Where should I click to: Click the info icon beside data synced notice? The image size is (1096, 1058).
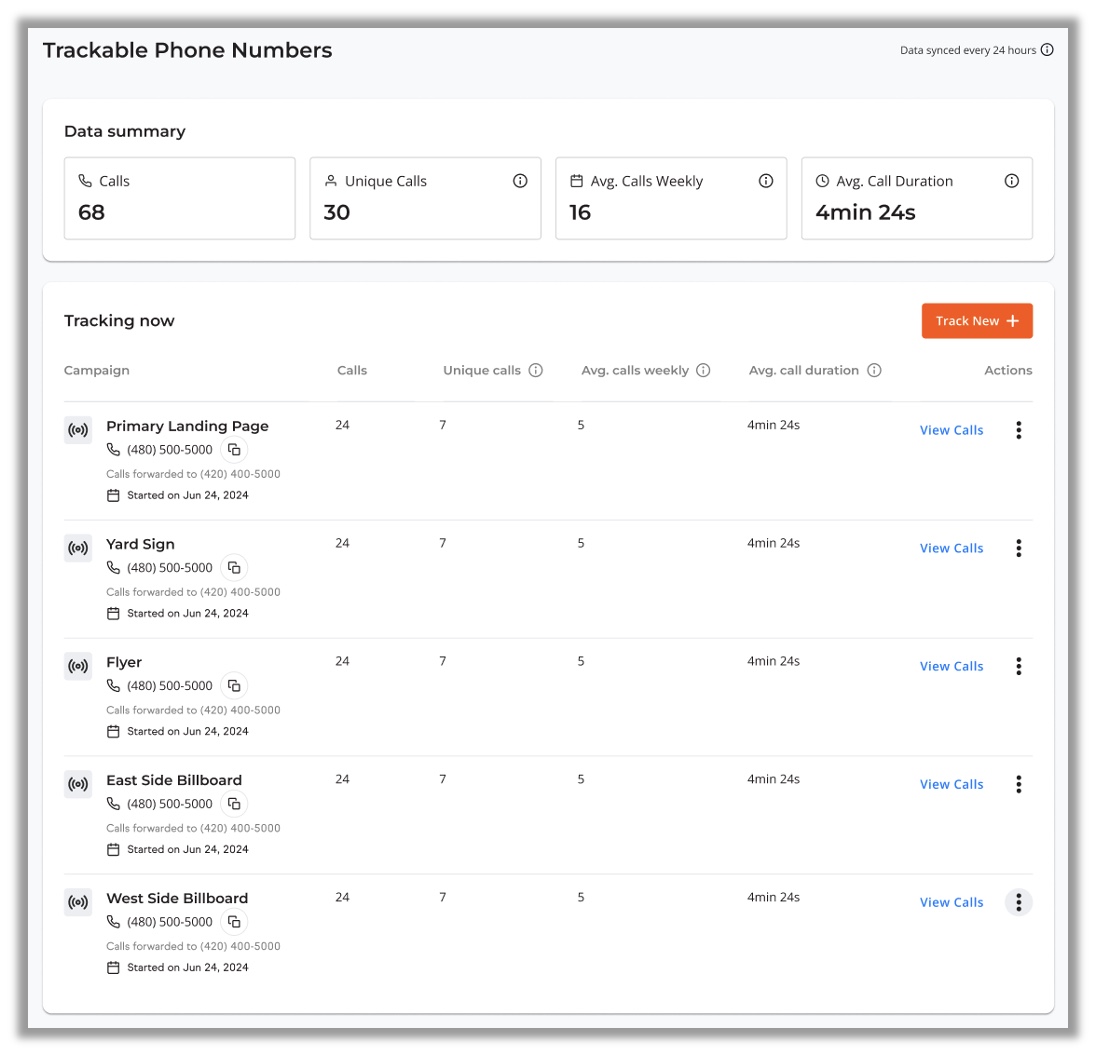coord(1047,50)
